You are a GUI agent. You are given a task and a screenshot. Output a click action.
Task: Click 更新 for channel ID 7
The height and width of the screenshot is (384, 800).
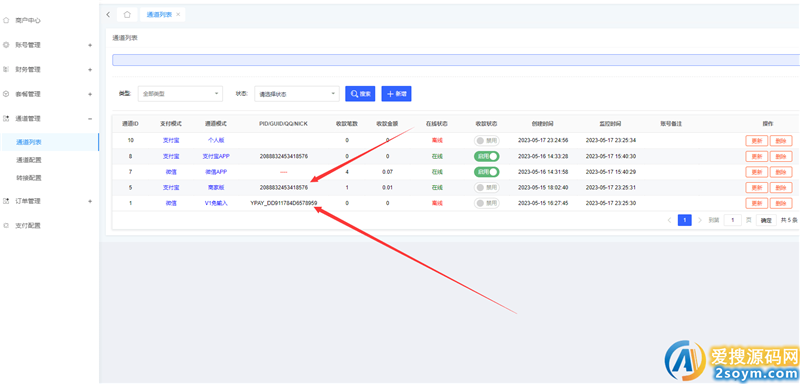click(756, 172)
